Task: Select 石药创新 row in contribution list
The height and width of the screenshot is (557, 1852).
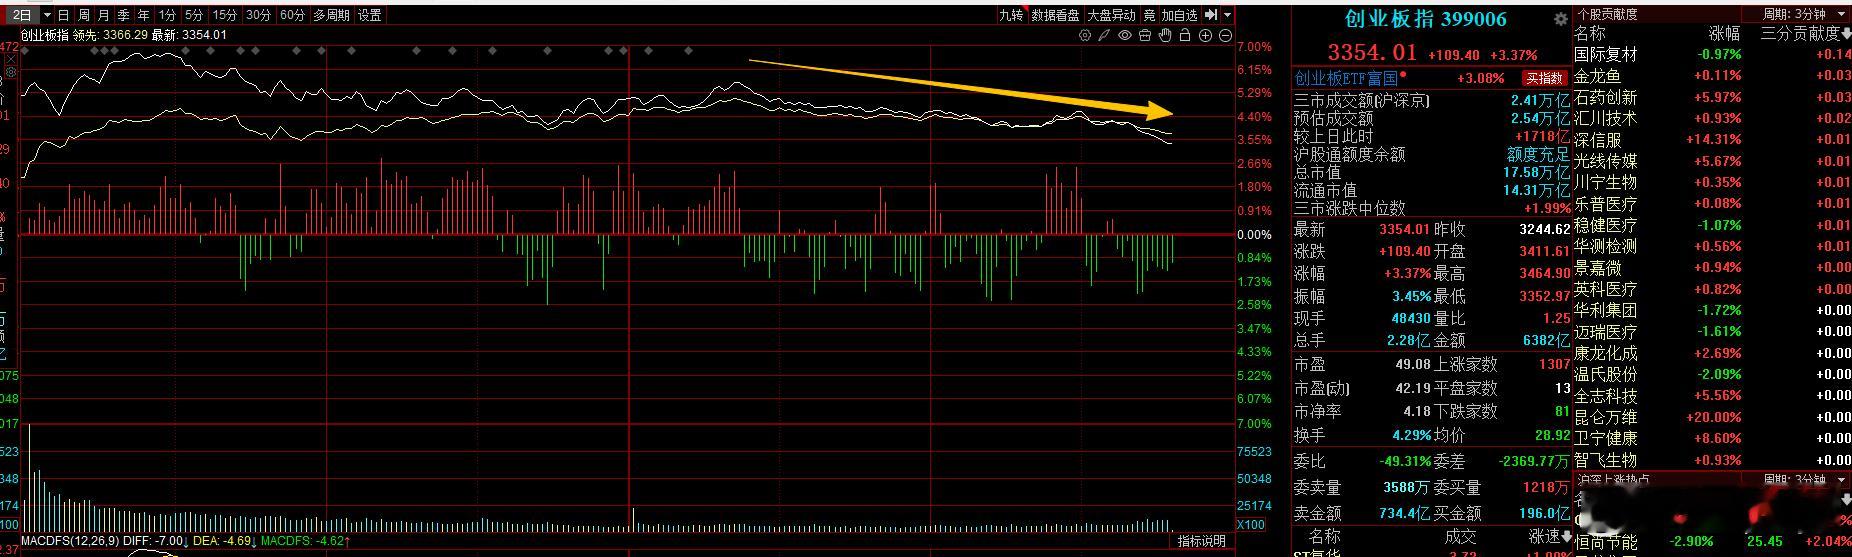Action: 1712,97
